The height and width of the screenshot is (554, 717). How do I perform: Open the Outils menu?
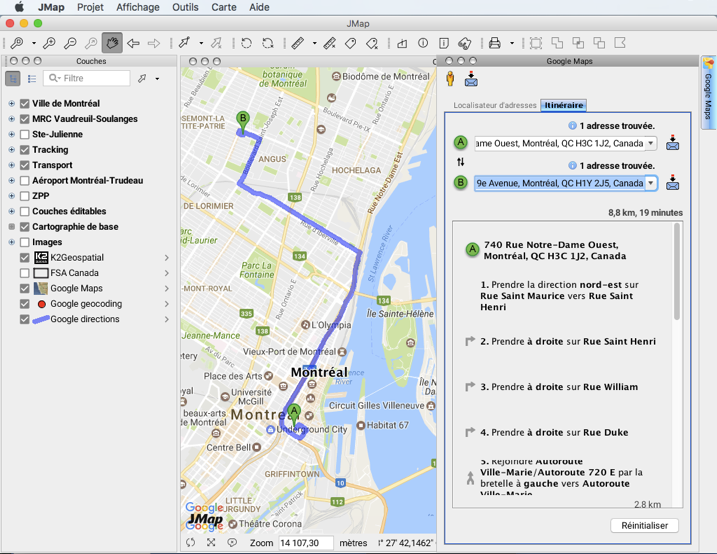(185, 7)
